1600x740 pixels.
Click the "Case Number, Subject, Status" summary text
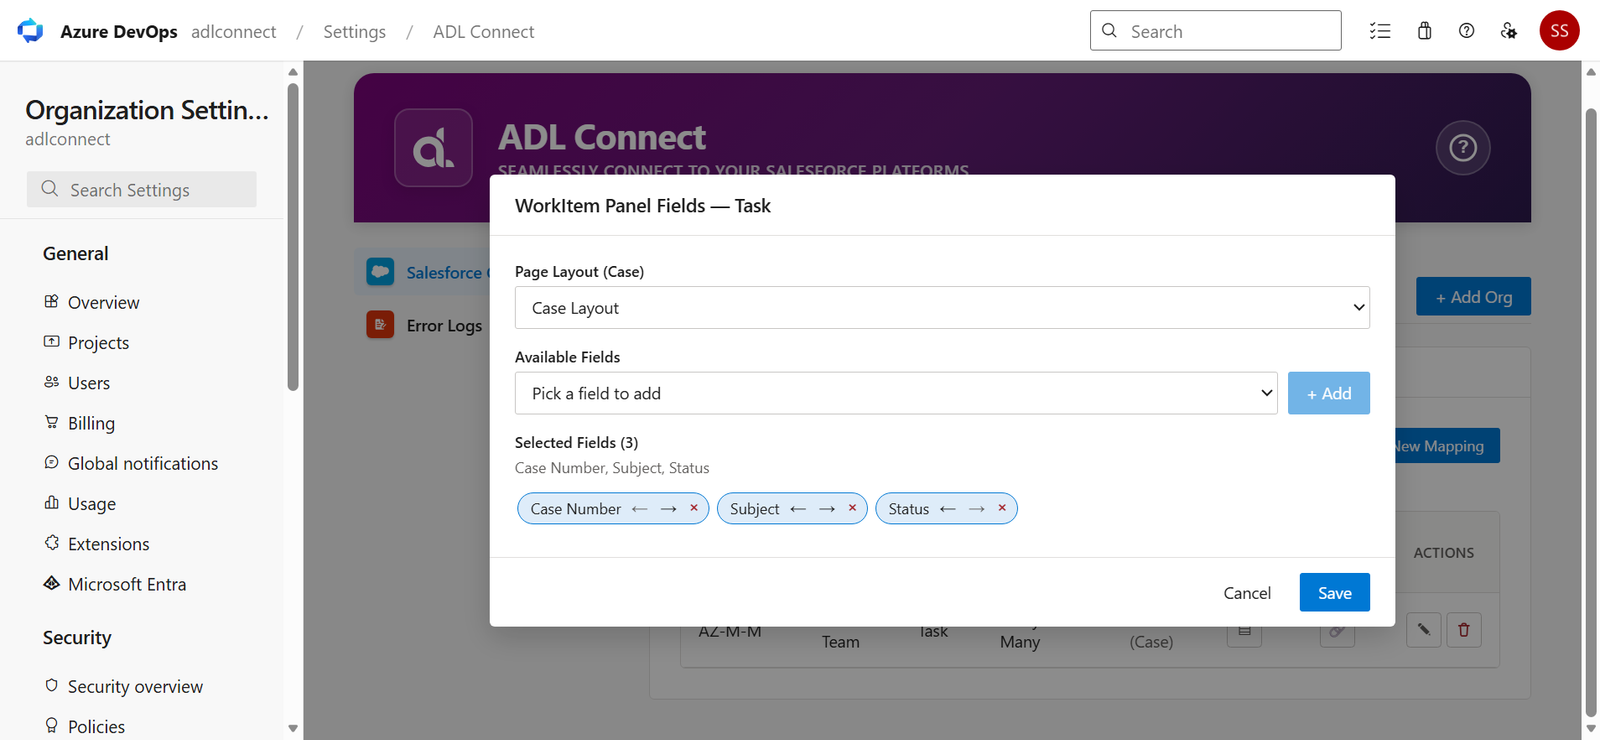612,468
